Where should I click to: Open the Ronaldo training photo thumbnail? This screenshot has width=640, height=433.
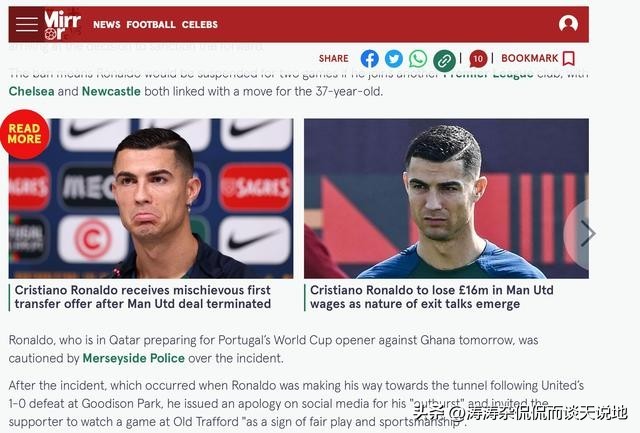[x=446, y=198]
